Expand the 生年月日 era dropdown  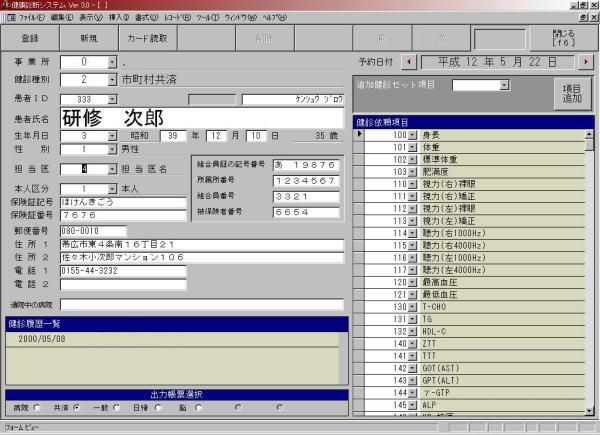click(x=112, y=135)
